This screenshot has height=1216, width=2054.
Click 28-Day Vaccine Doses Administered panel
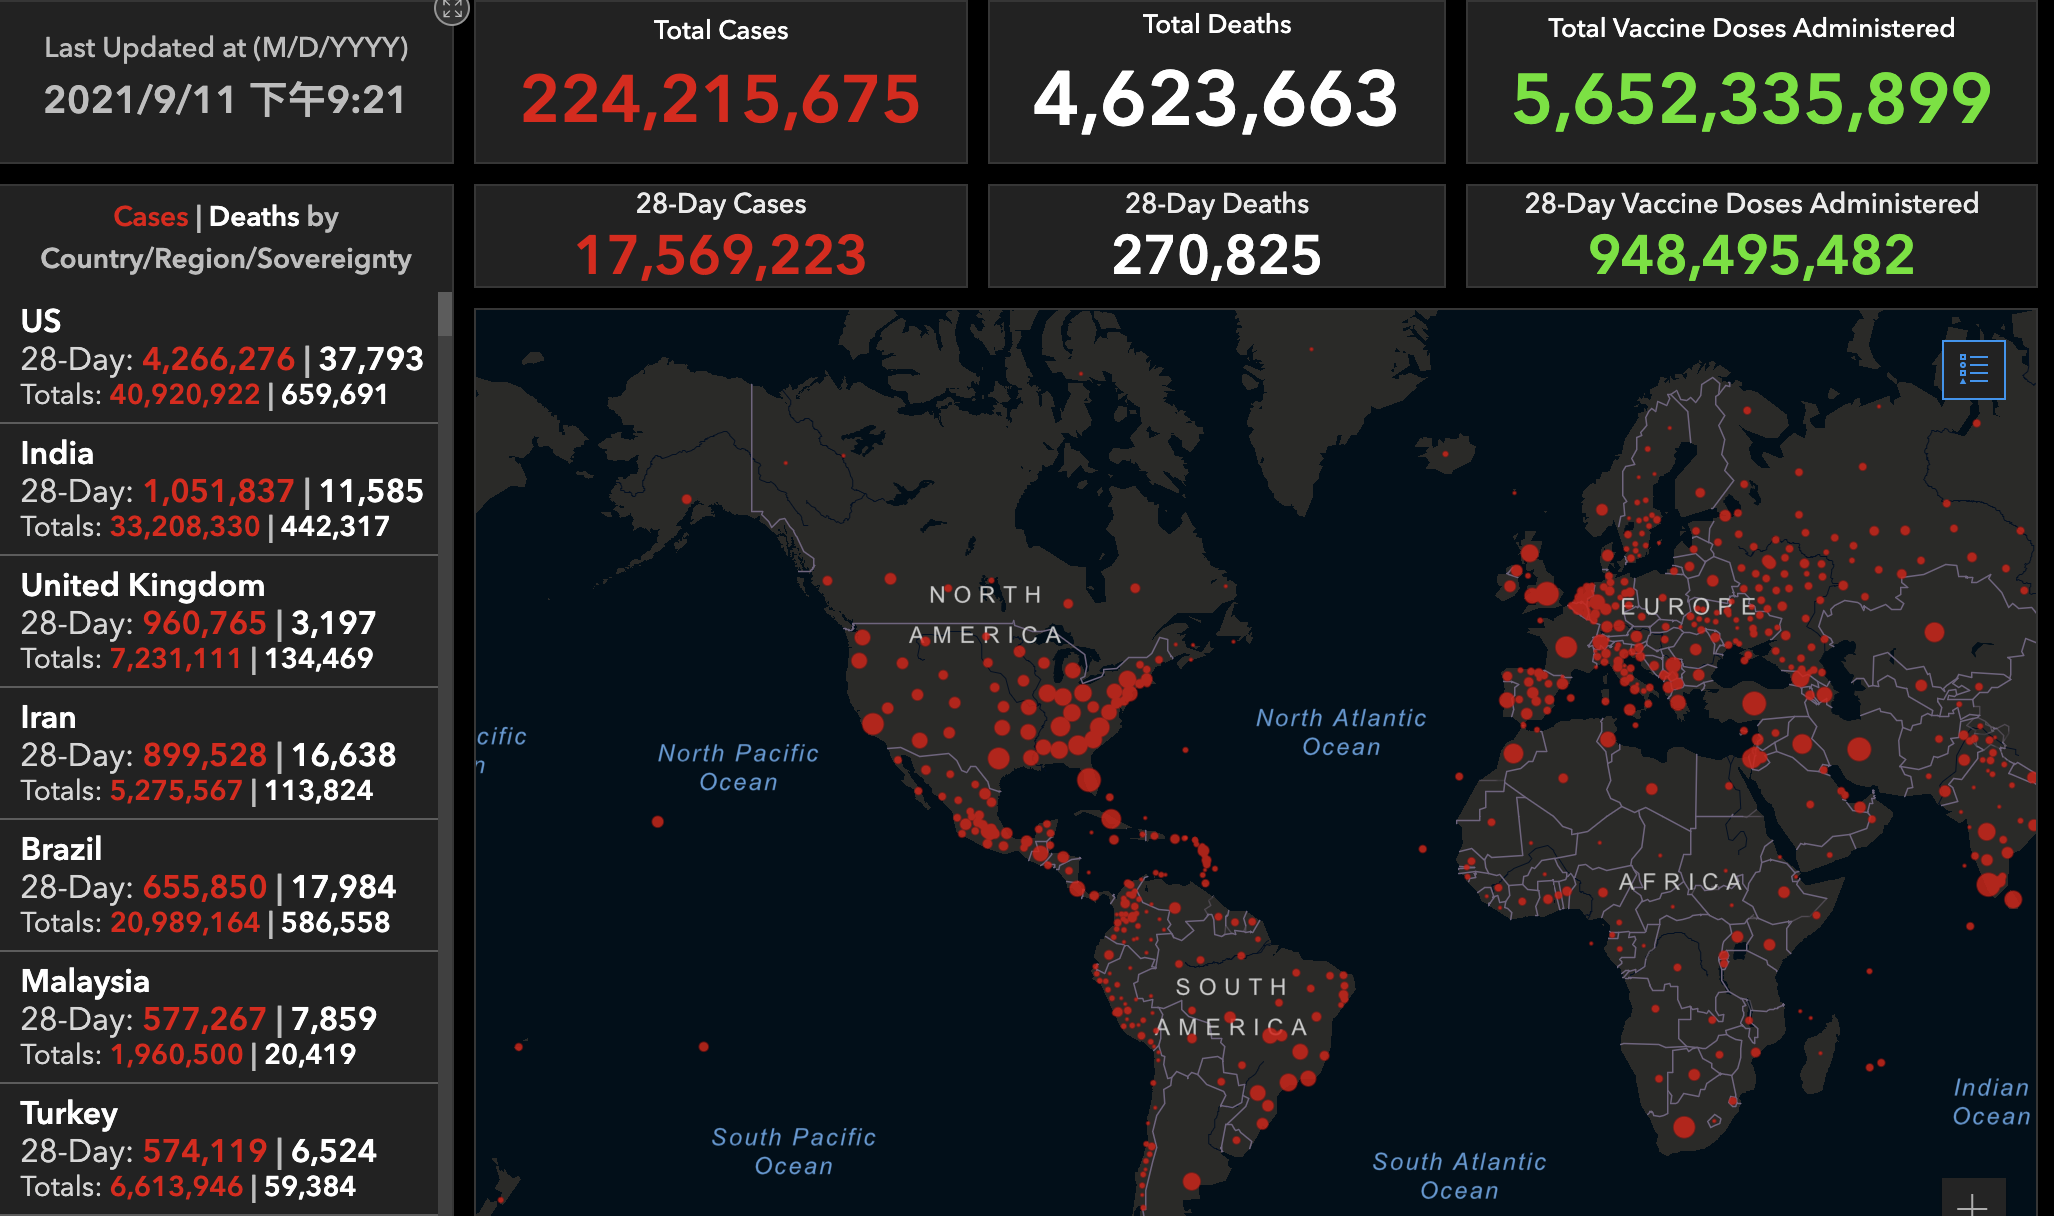tap(1751, 236)
